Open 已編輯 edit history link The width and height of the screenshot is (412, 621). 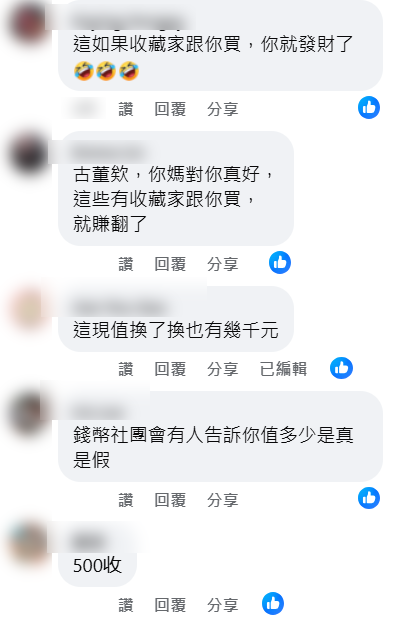(284, 369)
